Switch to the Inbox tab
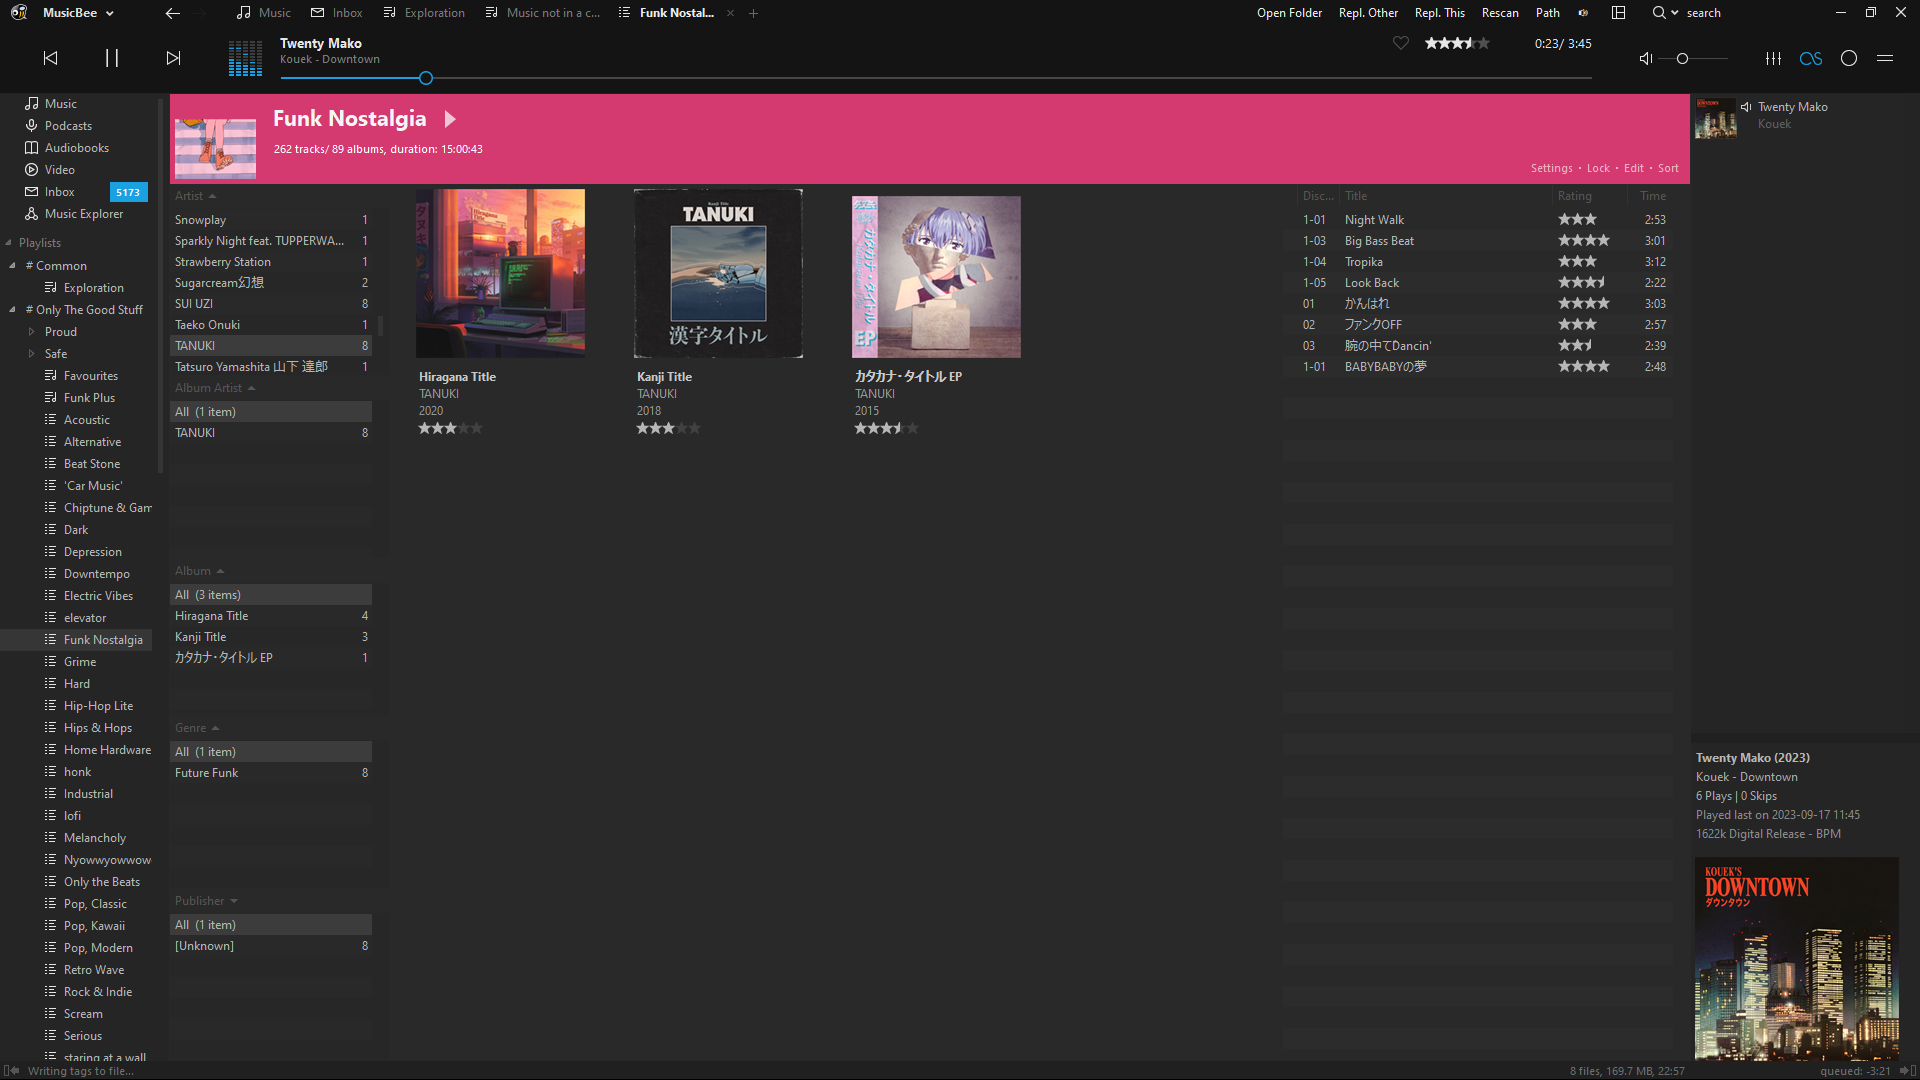The height and width of the screenshot is (1080, 1920). (x=337, y=13)
